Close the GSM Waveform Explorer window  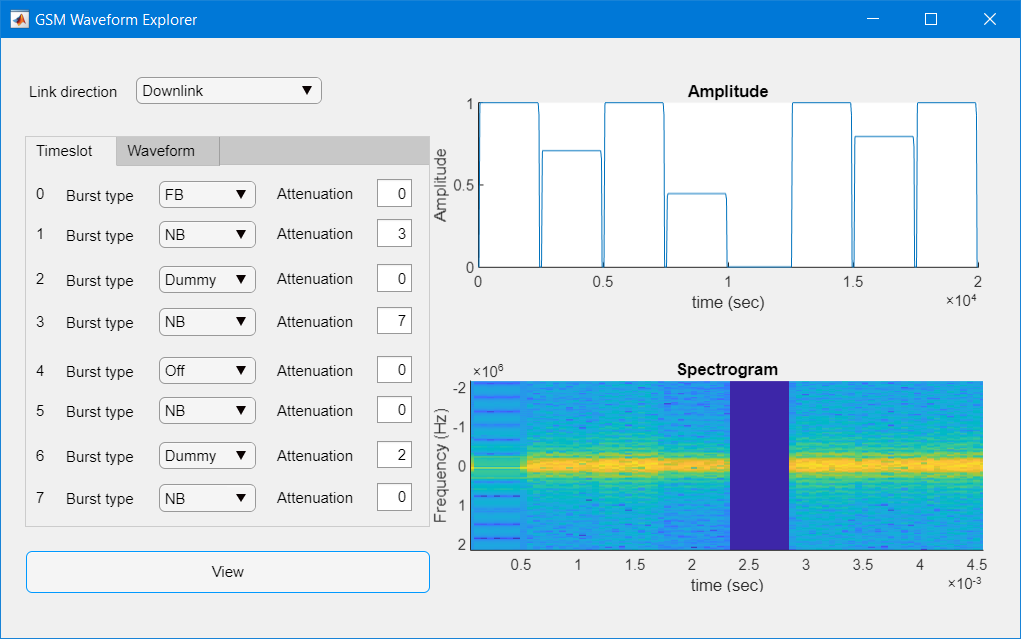pos(990,19)
